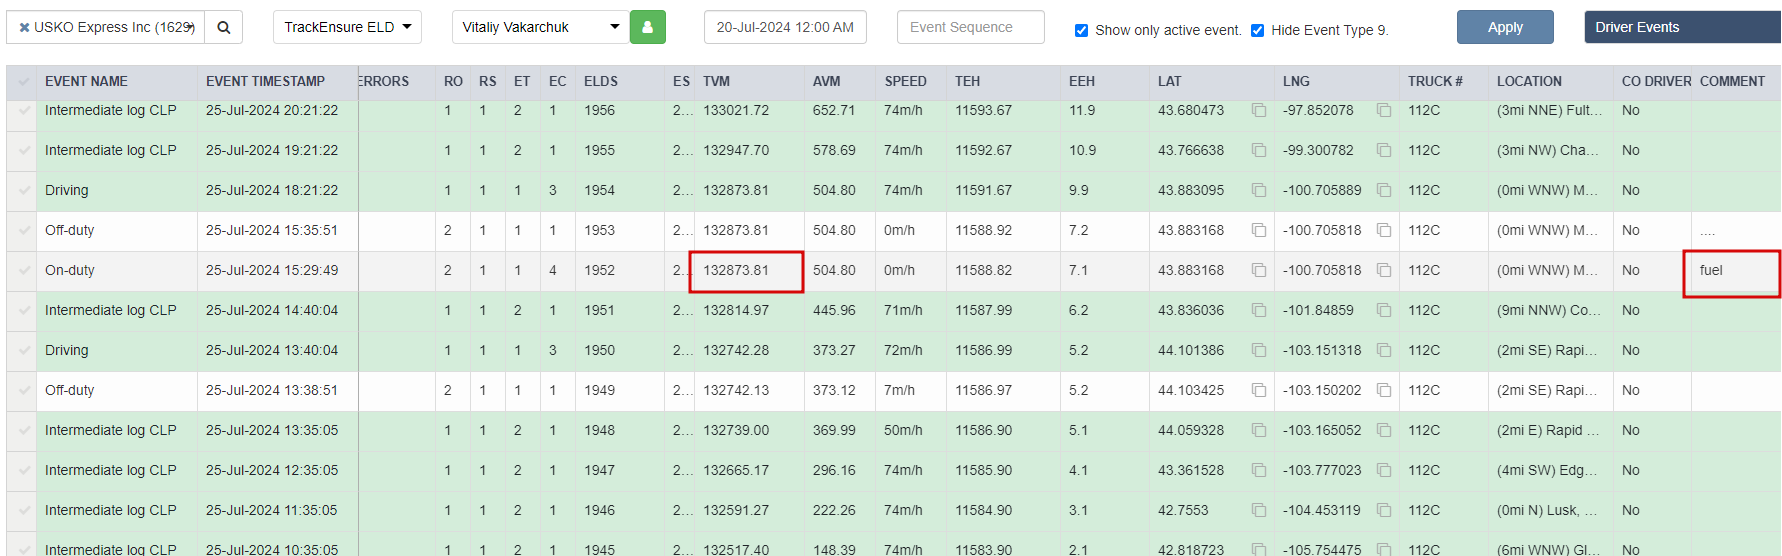Viewport: 1782px width, 556px height.
Task: Copy latitude 44.101386 using its copy icon
Action: point(1259,350)
